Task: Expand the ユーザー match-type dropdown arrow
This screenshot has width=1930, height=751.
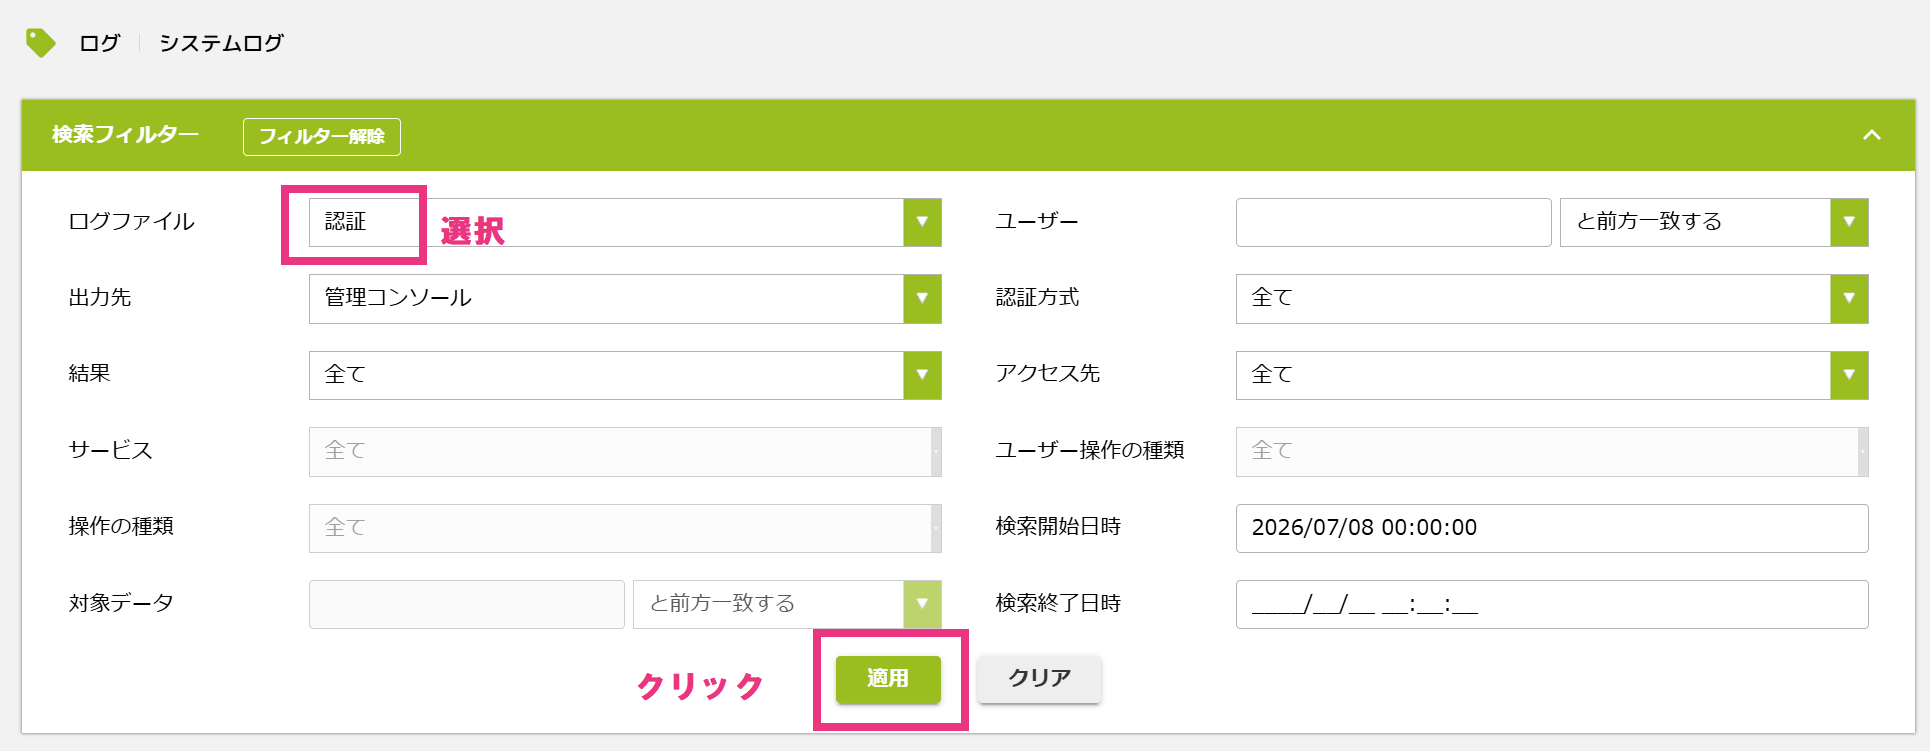Action: pyautogui.click(x=1849, y=222)
